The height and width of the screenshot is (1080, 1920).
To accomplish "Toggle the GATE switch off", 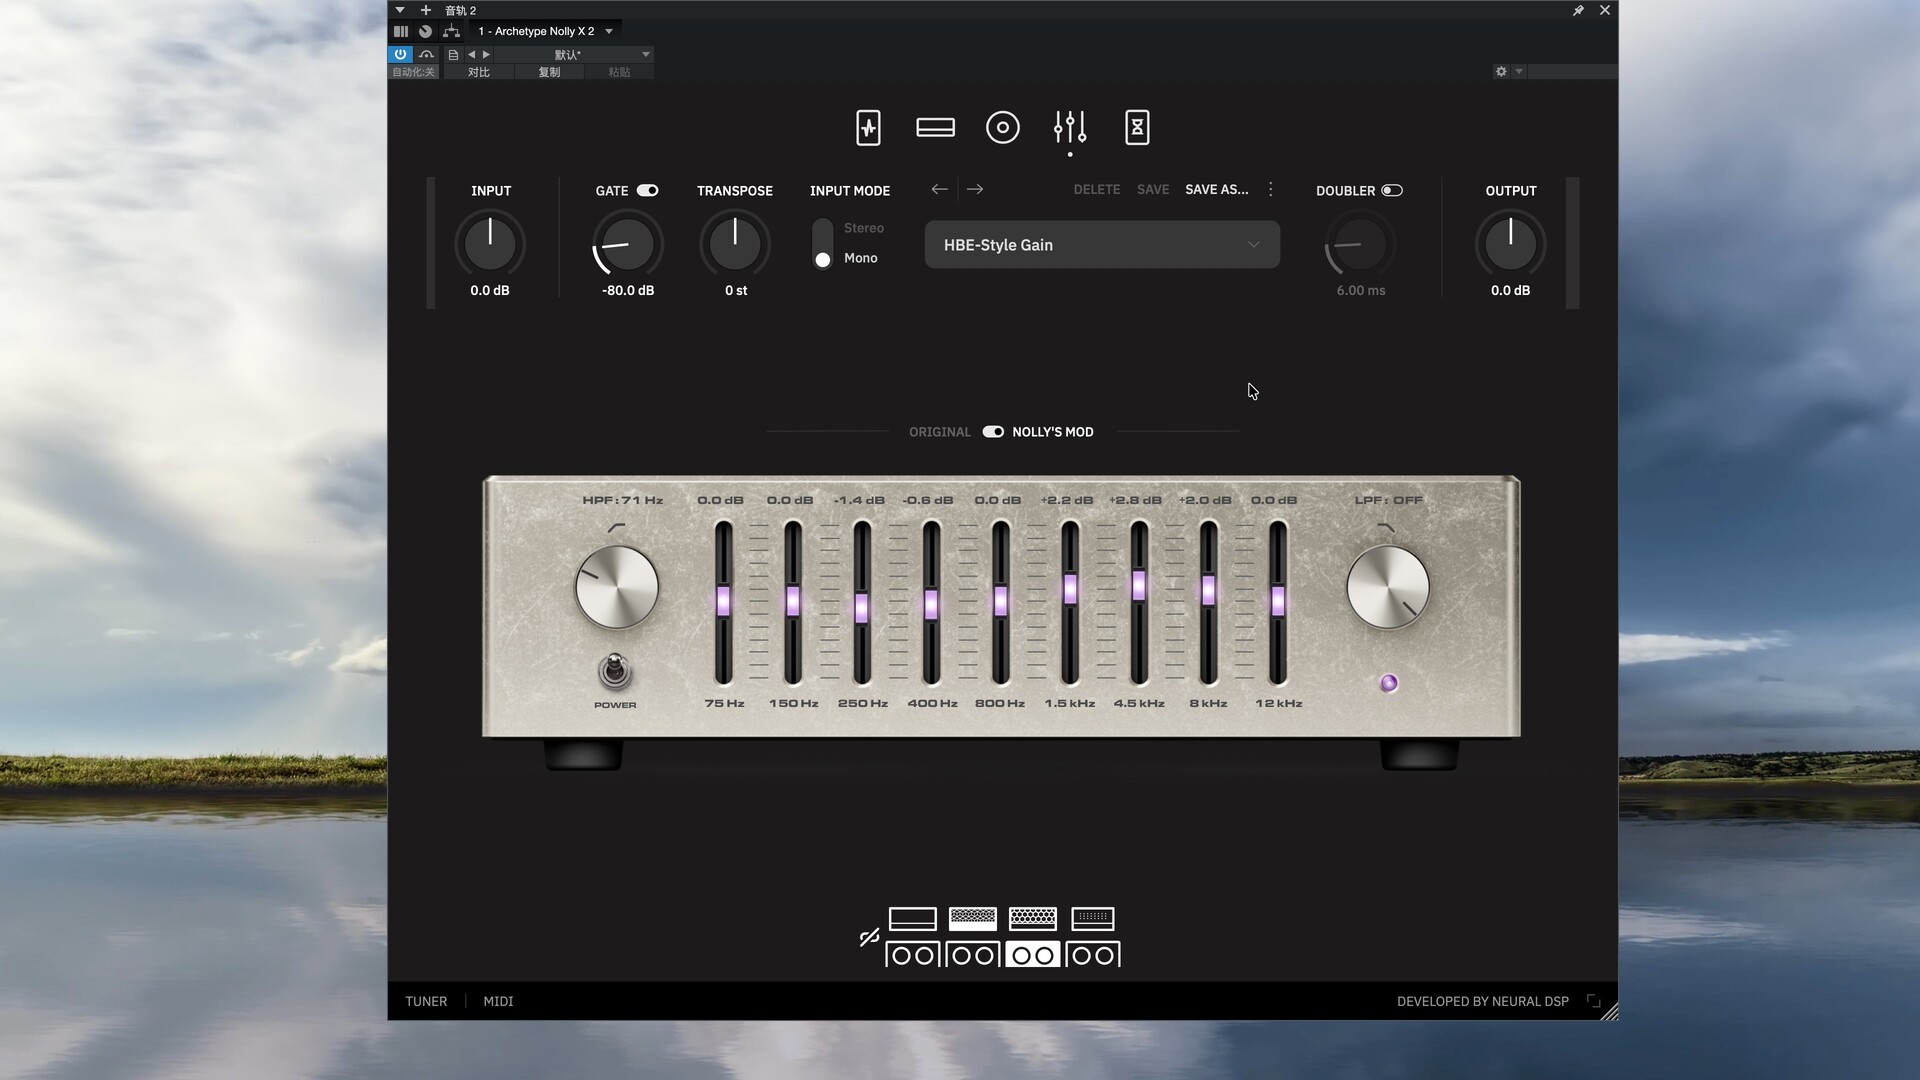I will tap(647, 190).
